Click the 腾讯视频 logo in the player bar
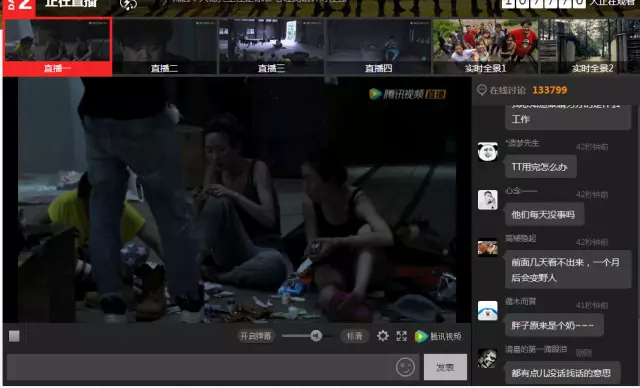 coord(438,336)
